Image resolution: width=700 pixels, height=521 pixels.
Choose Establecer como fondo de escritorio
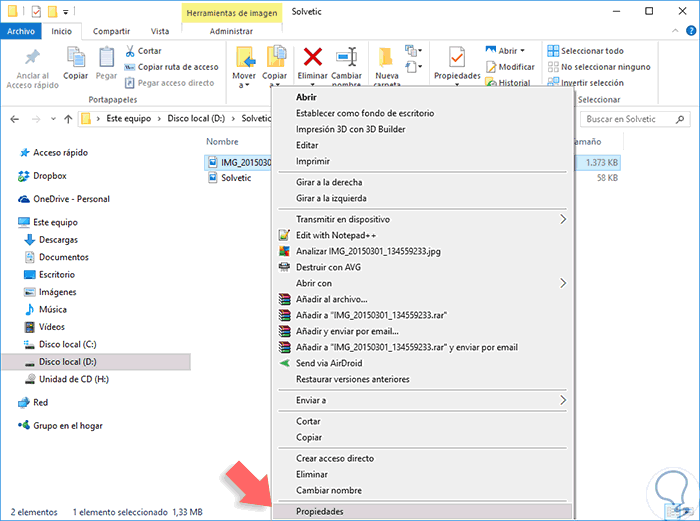(x=365, y=113)
